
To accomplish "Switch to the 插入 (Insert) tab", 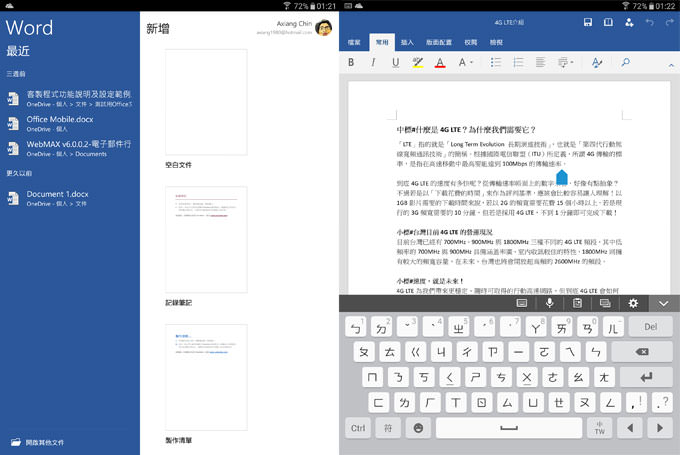I will [x=407, y=43].
